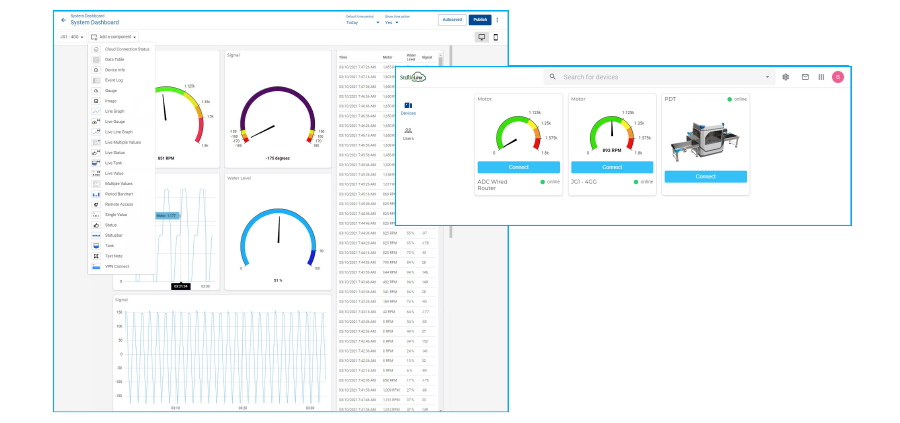
Task: Open Users in the portal sidebar
Action: [x=409, y=134]
